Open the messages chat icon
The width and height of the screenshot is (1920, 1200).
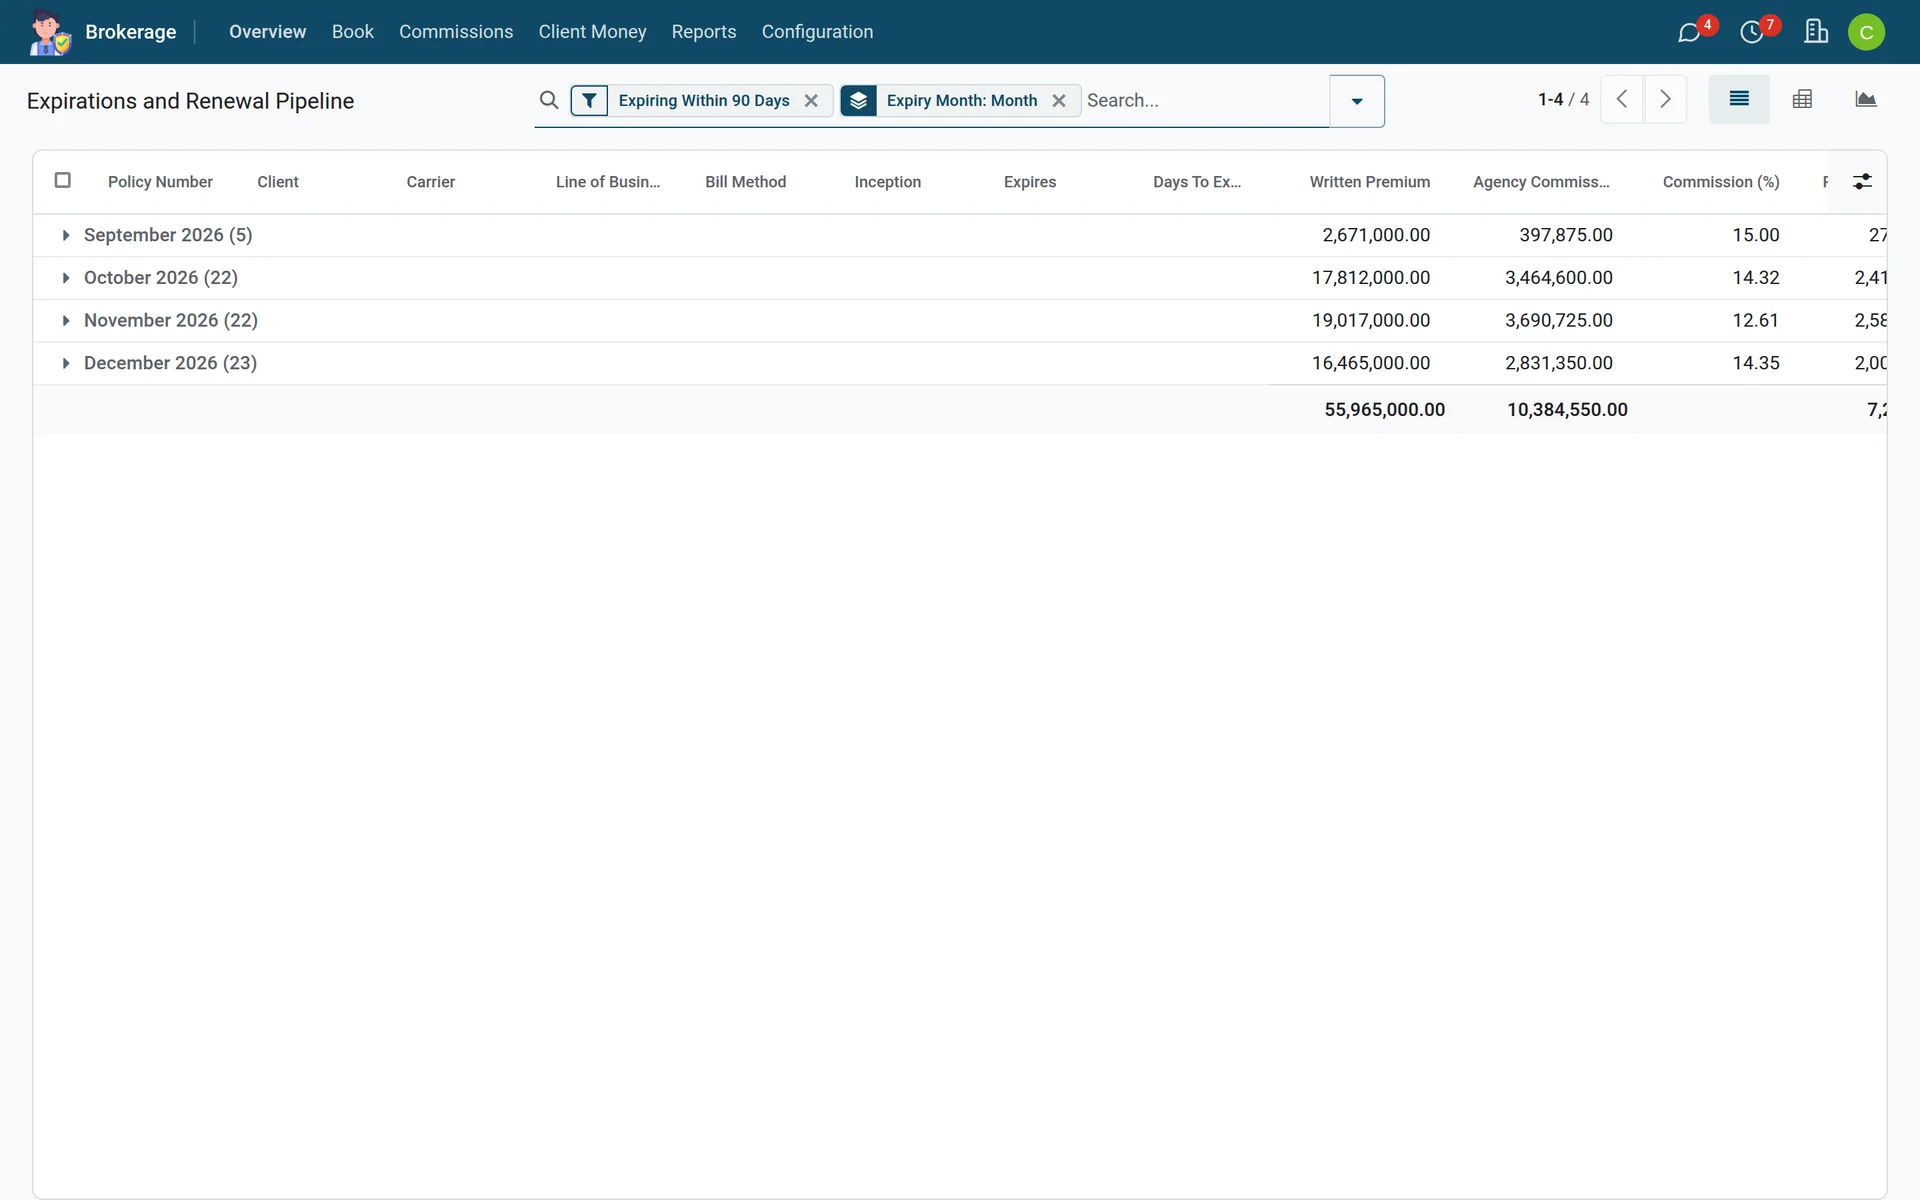(x=1689, y=32)
